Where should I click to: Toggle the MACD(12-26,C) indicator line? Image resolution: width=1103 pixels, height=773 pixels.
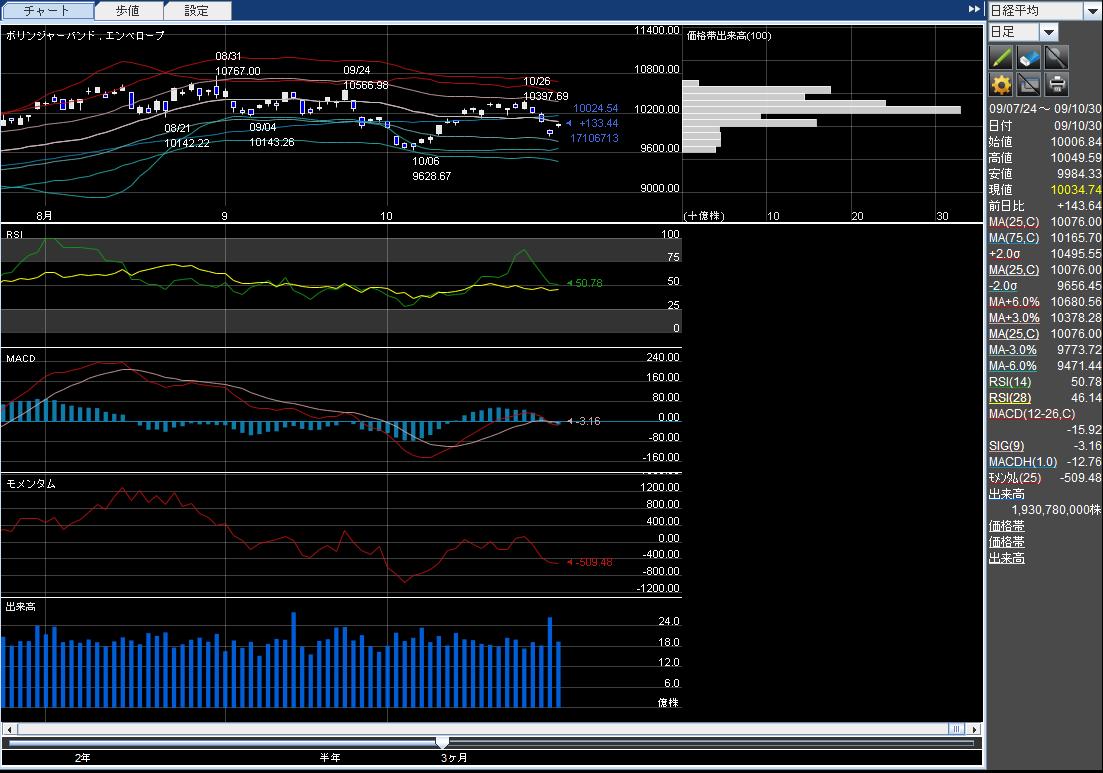pos(1028,413)
